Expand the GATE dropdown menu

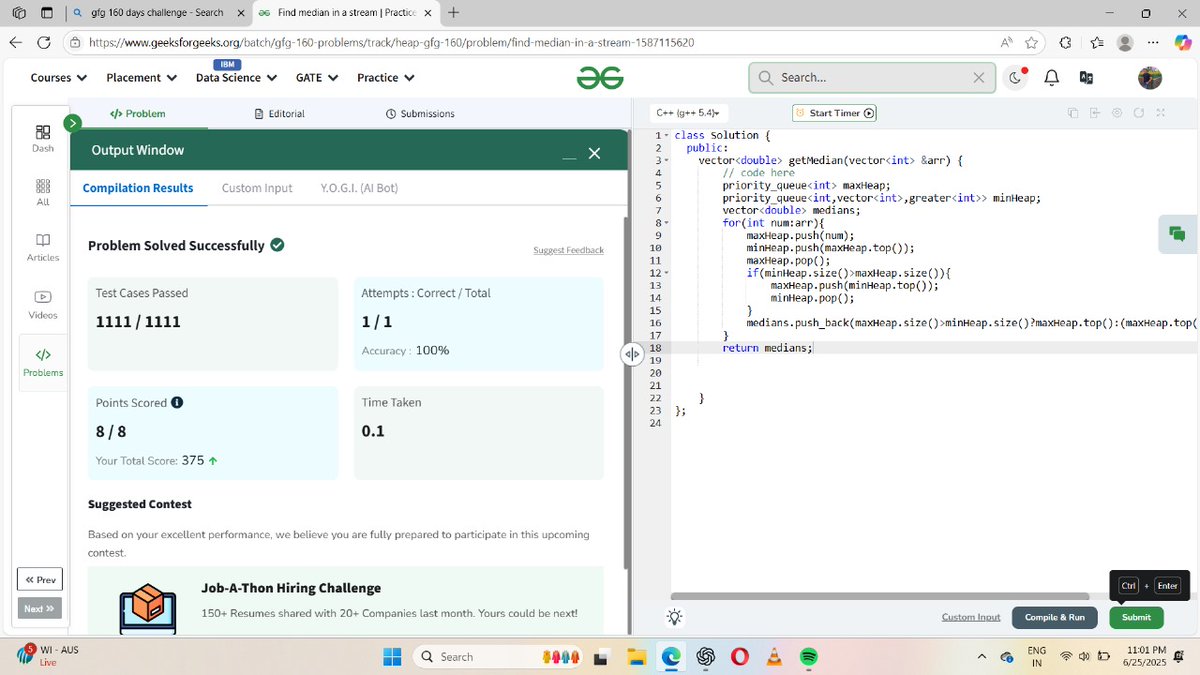point(317,78)
